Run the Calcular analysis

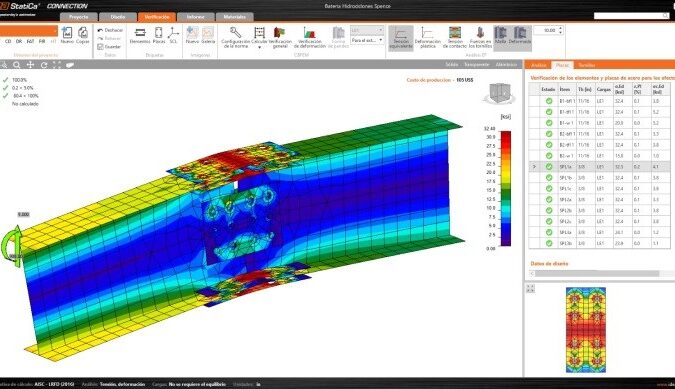tap(259, 38)
